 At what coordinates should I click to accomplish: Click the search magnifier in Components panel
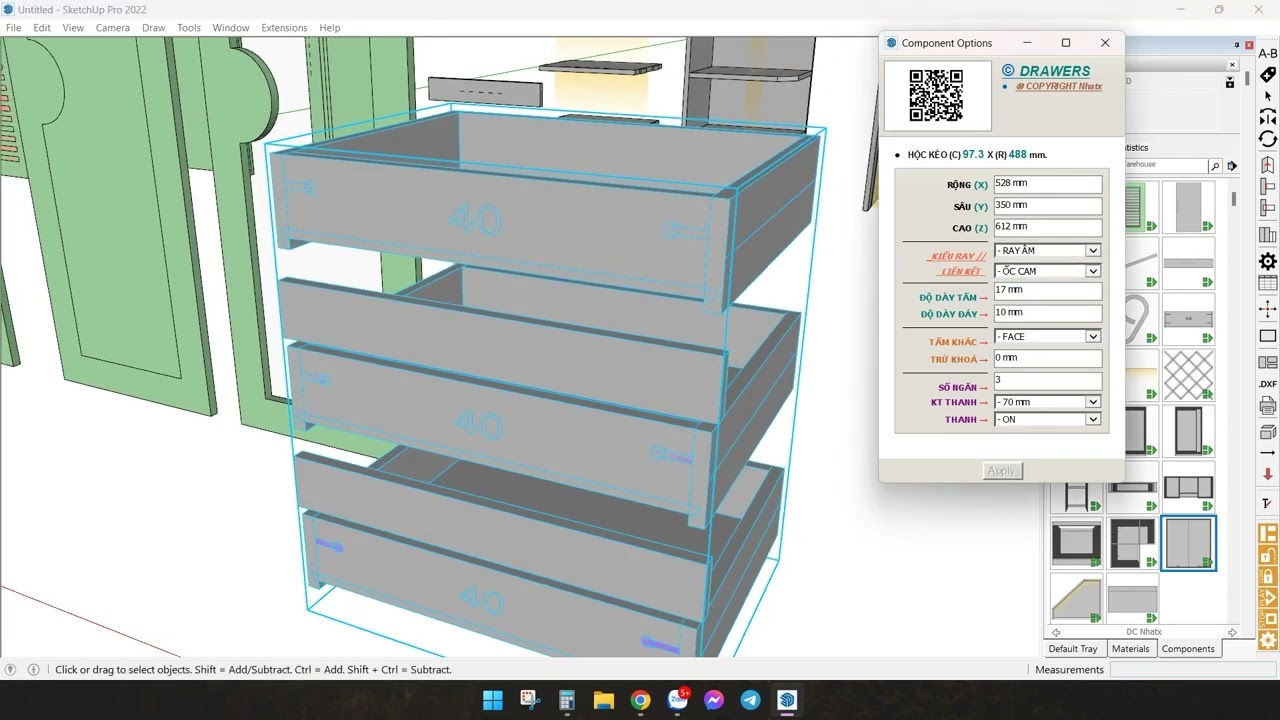[x=1214, y=166]
